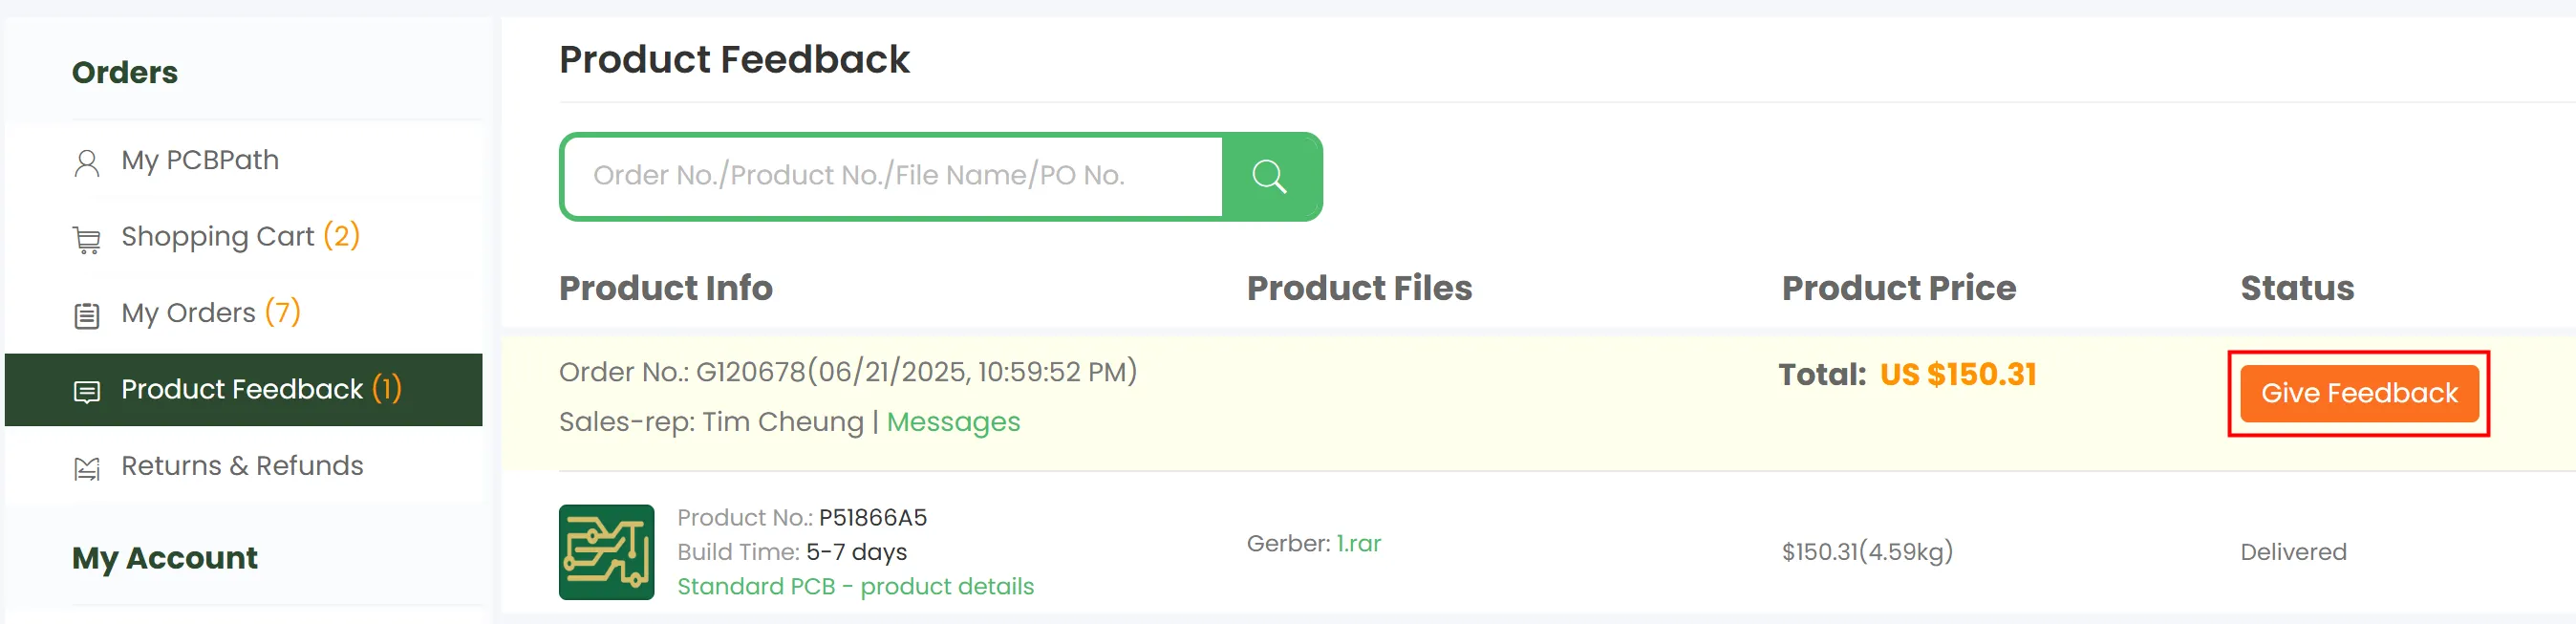View Standard PCB - product details link
The width and height of the screenshot is (2576, 624).
[x=855, y=586]
